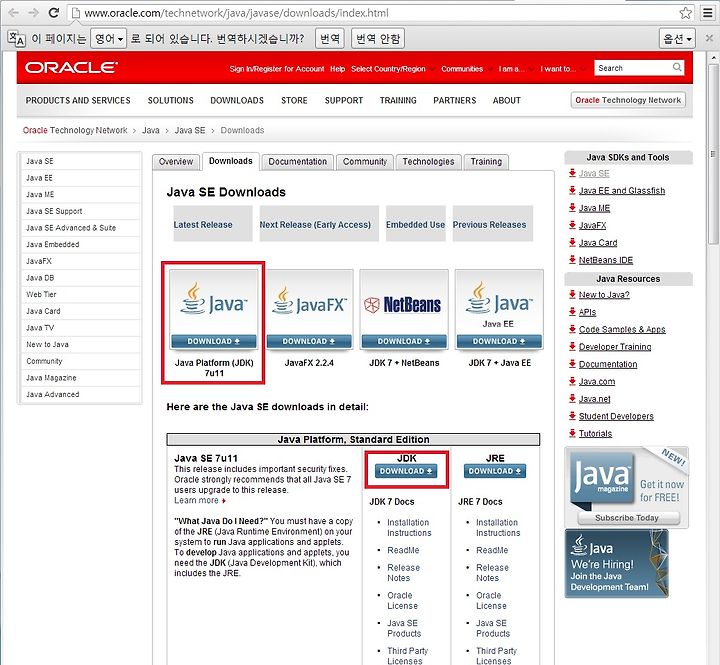
Task: Click Sign In/Register for Account
Action: 277,69
